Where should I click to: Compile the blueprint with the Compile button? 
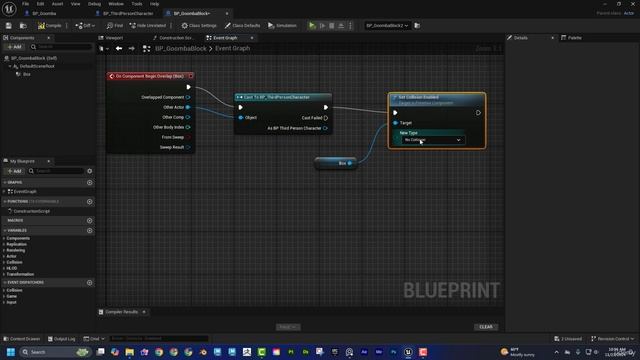click(x=49, y=26)
